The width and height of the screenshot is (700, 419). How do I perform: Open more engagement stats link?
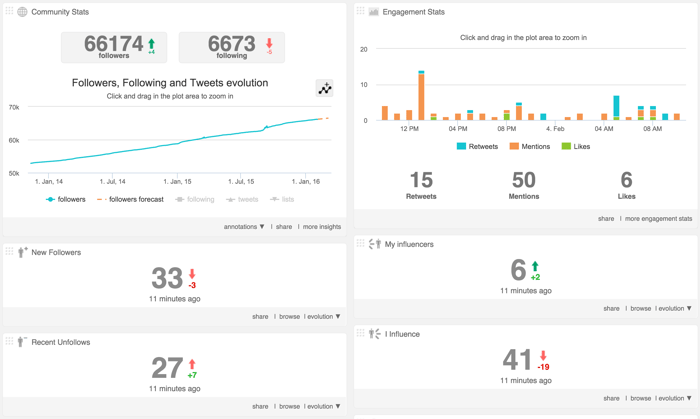[659, 218]
